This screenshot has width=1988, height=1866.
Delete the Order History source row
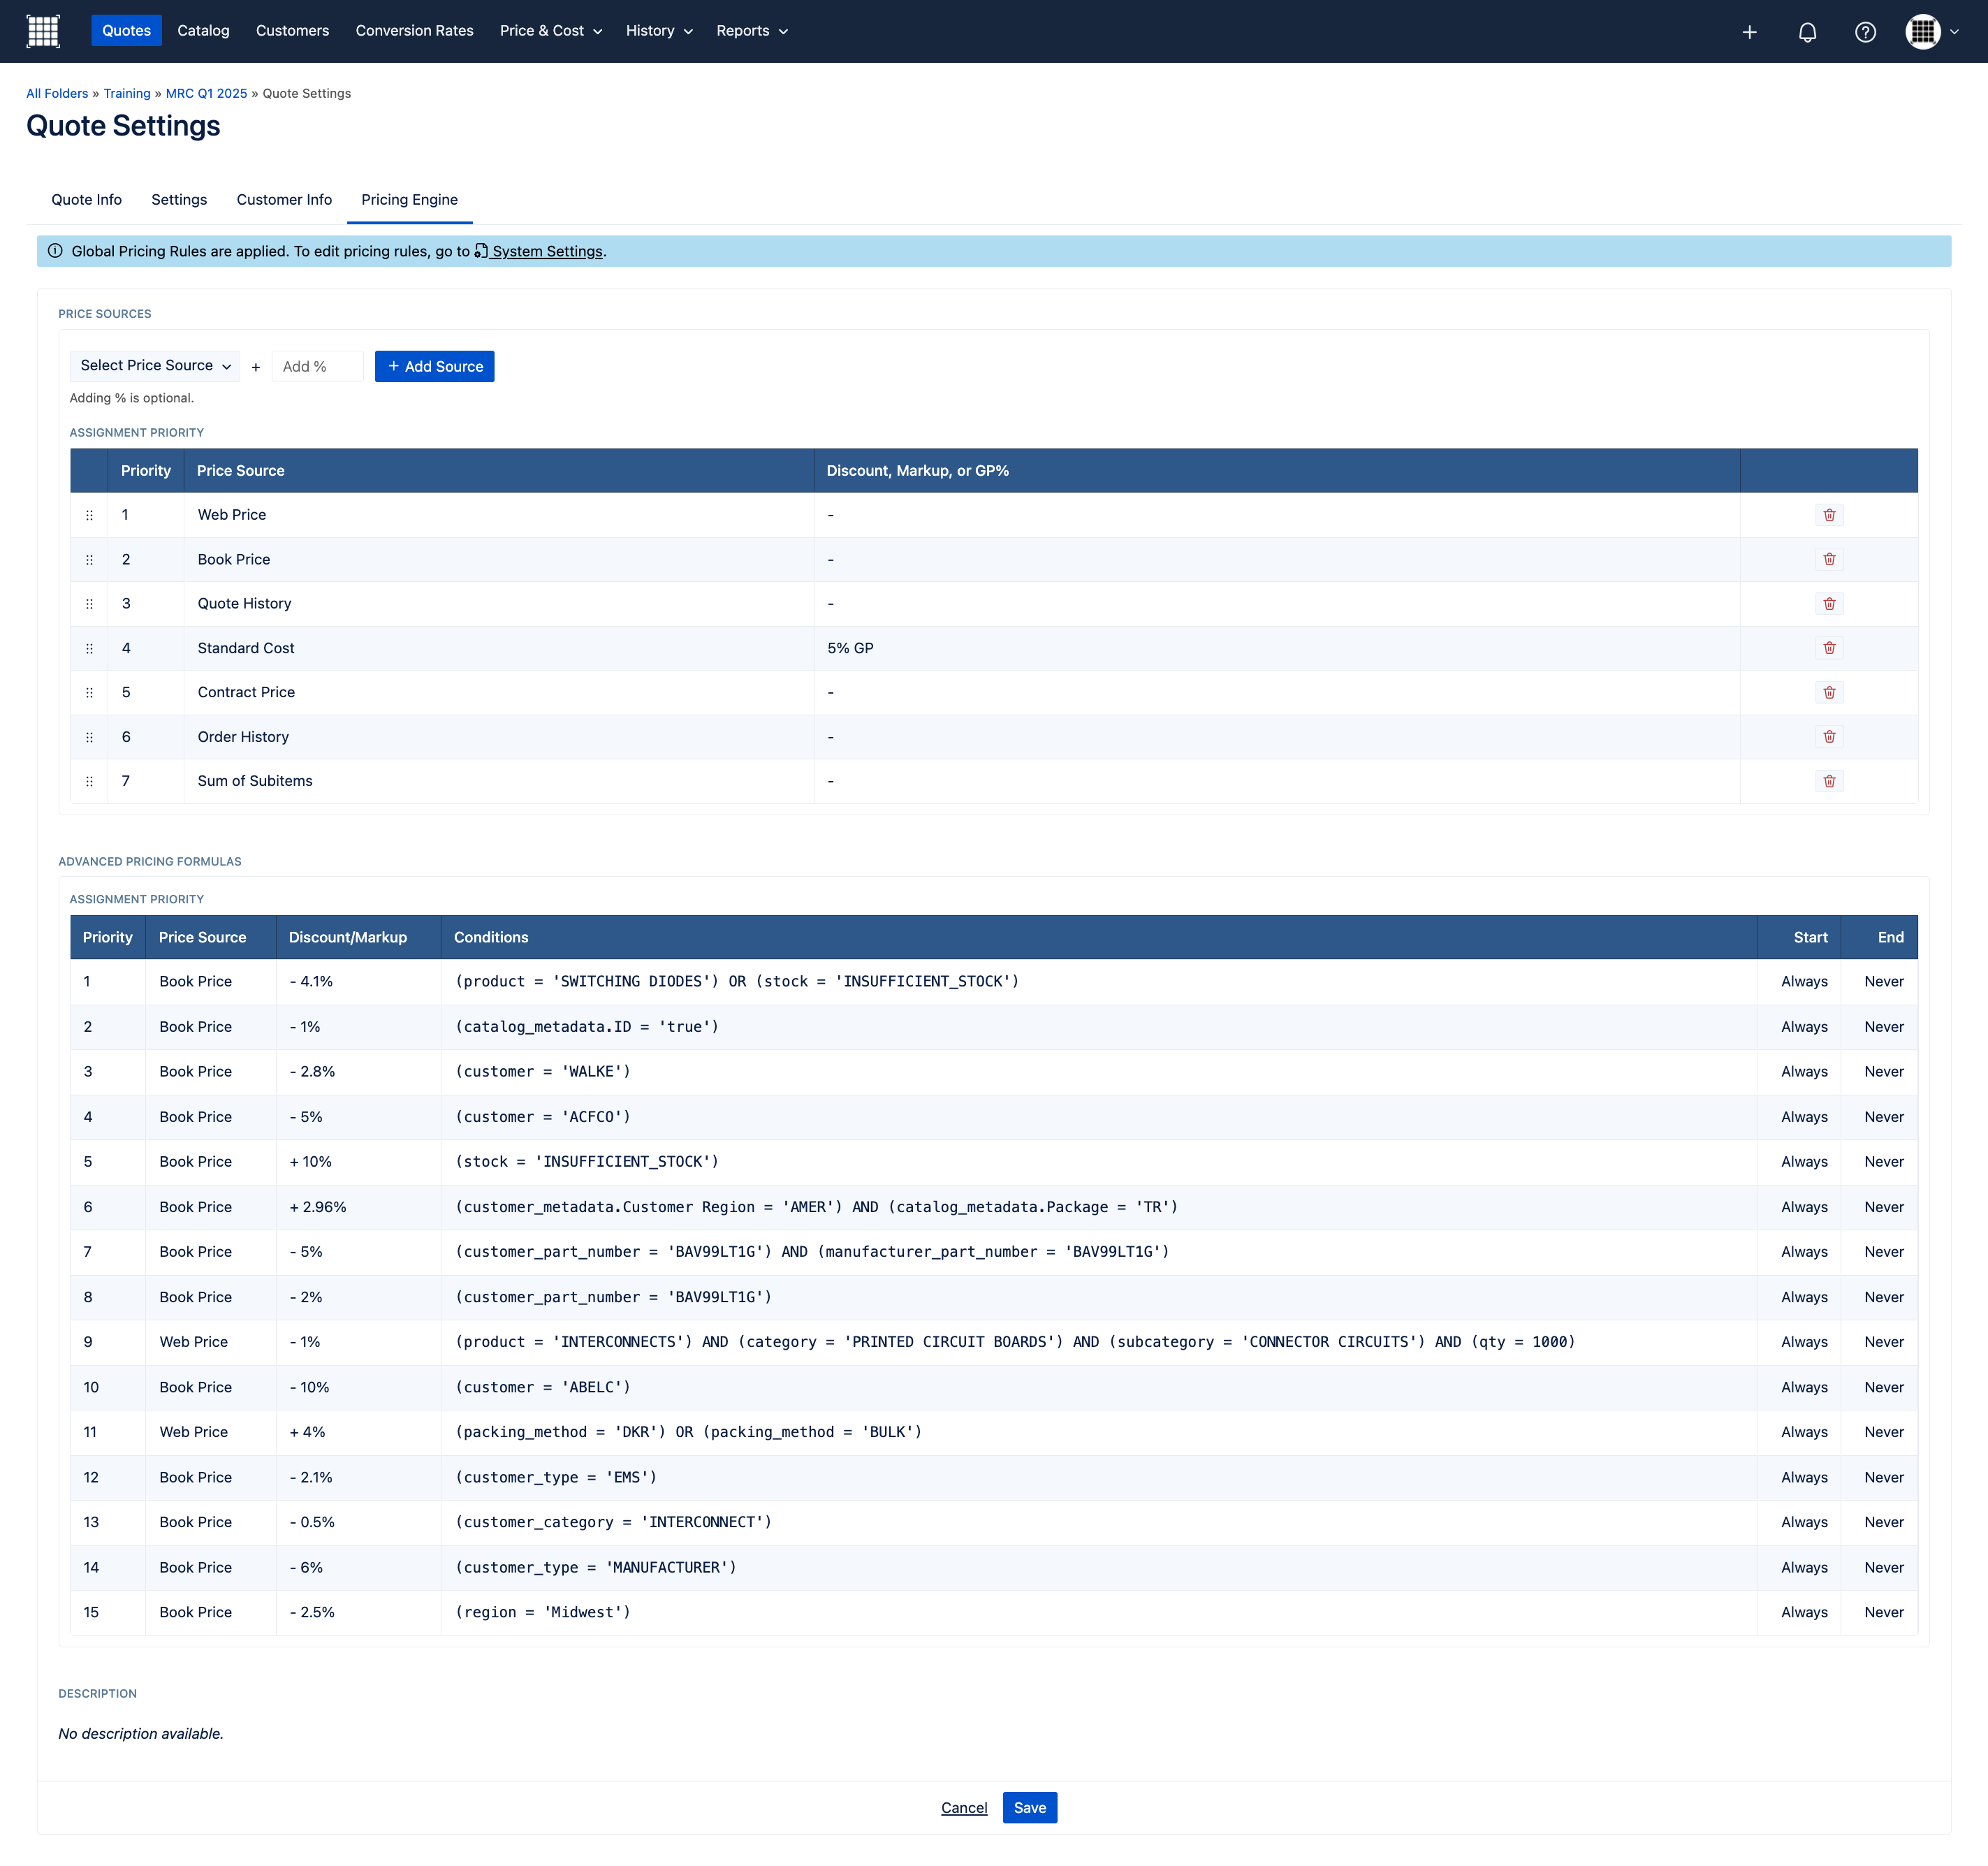click(x=1829, y=737)
